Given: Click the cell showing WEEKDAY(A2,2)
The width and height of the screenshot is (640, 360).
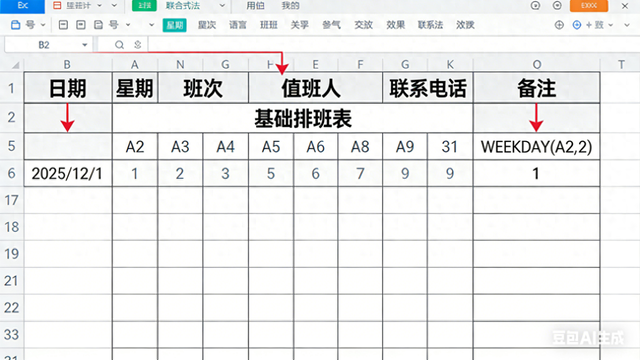Looking at the screenshot, I should 537,147.
